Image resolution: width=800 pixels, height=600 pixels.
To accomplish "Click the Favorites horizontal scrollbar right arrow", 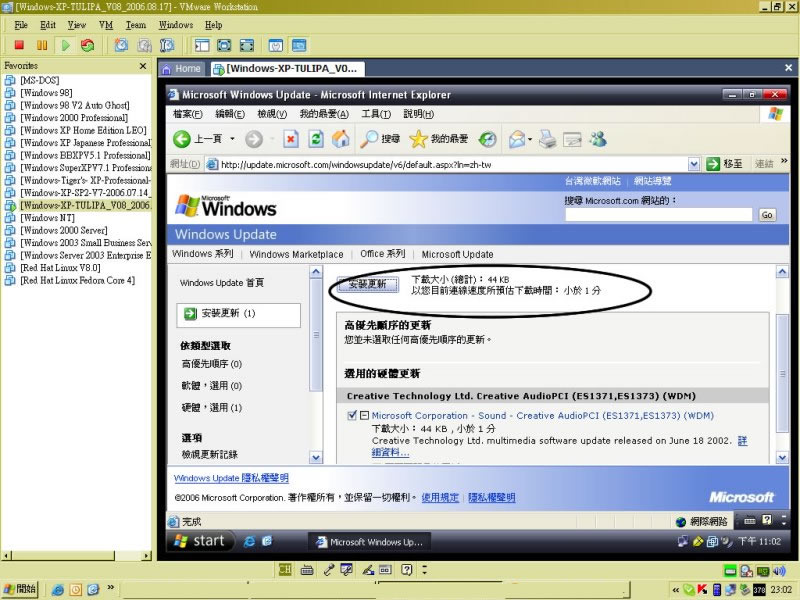I will 147,556.
